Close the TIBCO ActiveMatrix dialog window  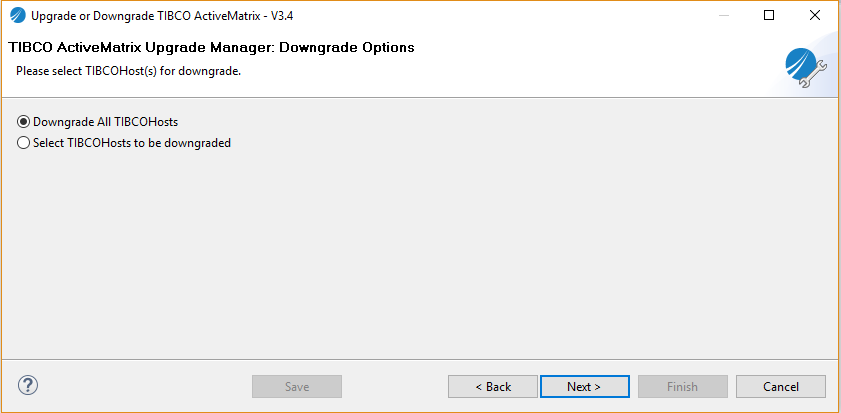(814, 16)
